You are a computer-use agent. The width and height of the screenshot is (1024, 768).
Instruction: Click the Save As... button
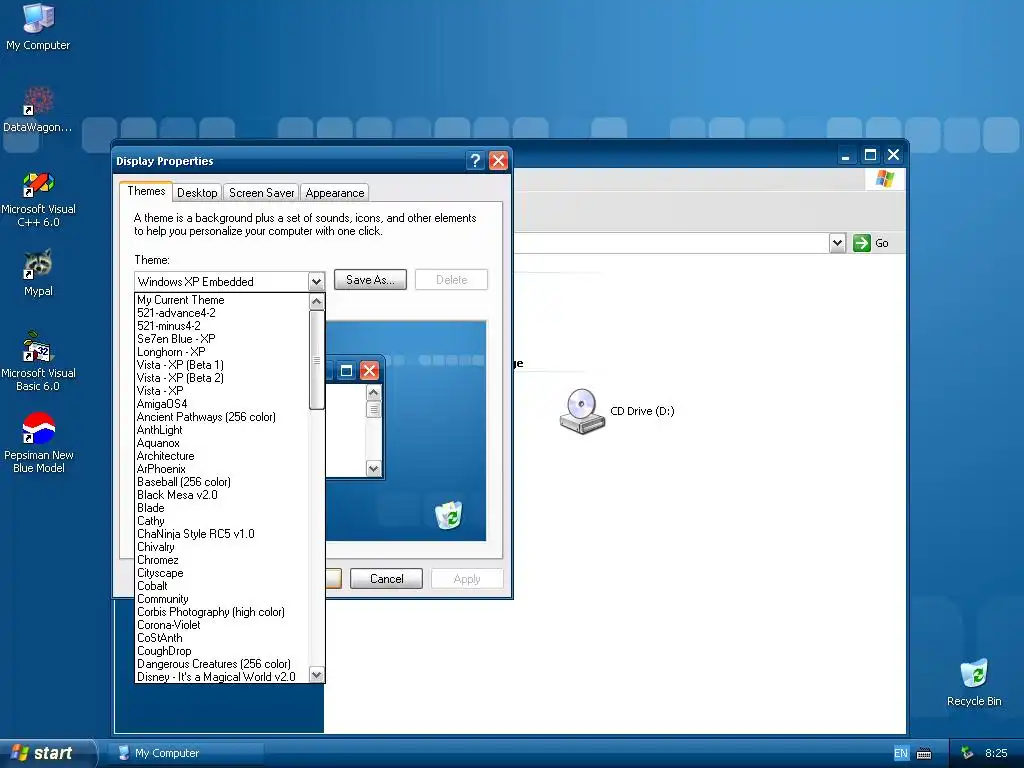[x=370, y=280]
